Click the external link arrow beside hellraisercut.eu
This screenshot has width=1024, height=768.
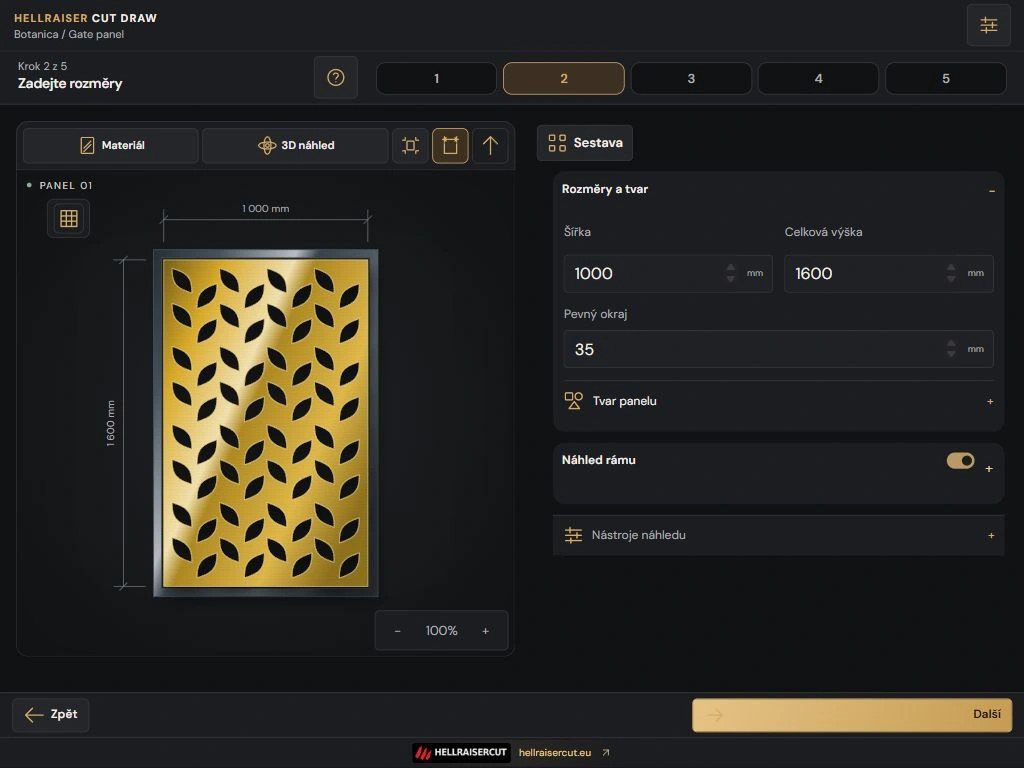(606, 752)
